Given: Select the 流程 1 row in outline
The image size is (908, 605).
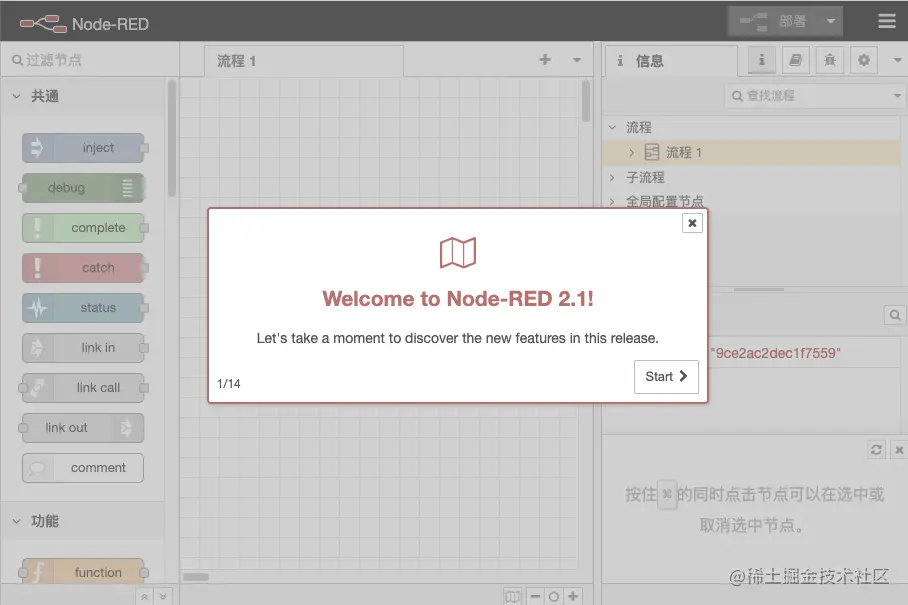Looking at the screenshot, I should [752, 152].
